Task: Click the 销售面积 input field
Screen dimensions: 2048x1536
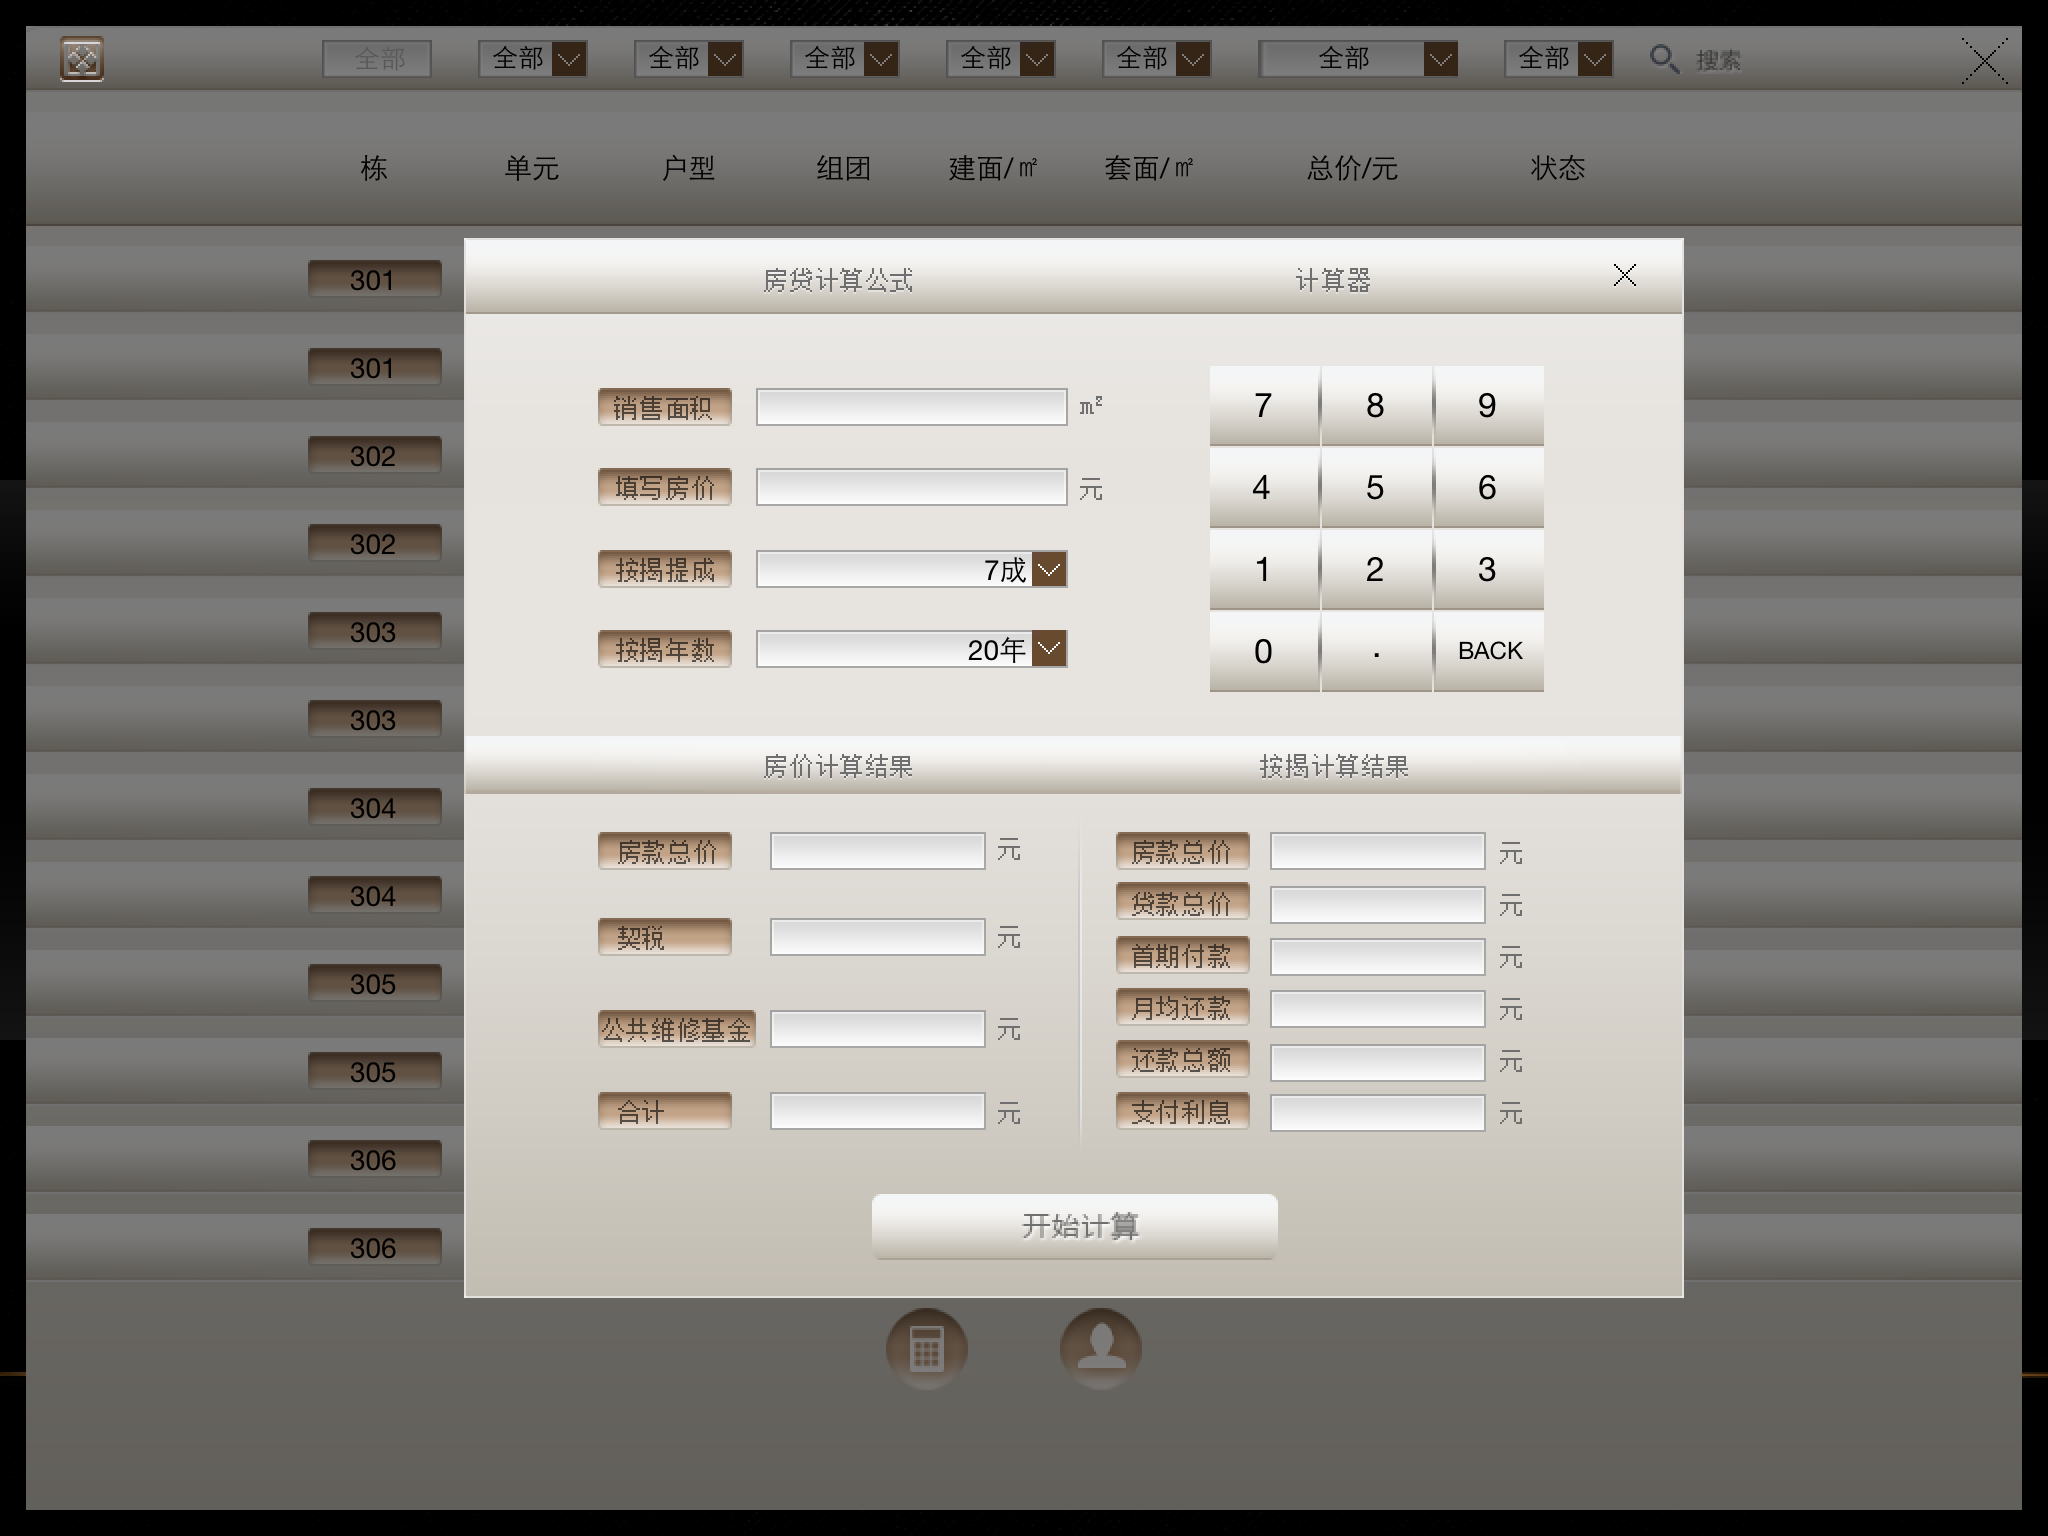Action: tap(911, 407)
